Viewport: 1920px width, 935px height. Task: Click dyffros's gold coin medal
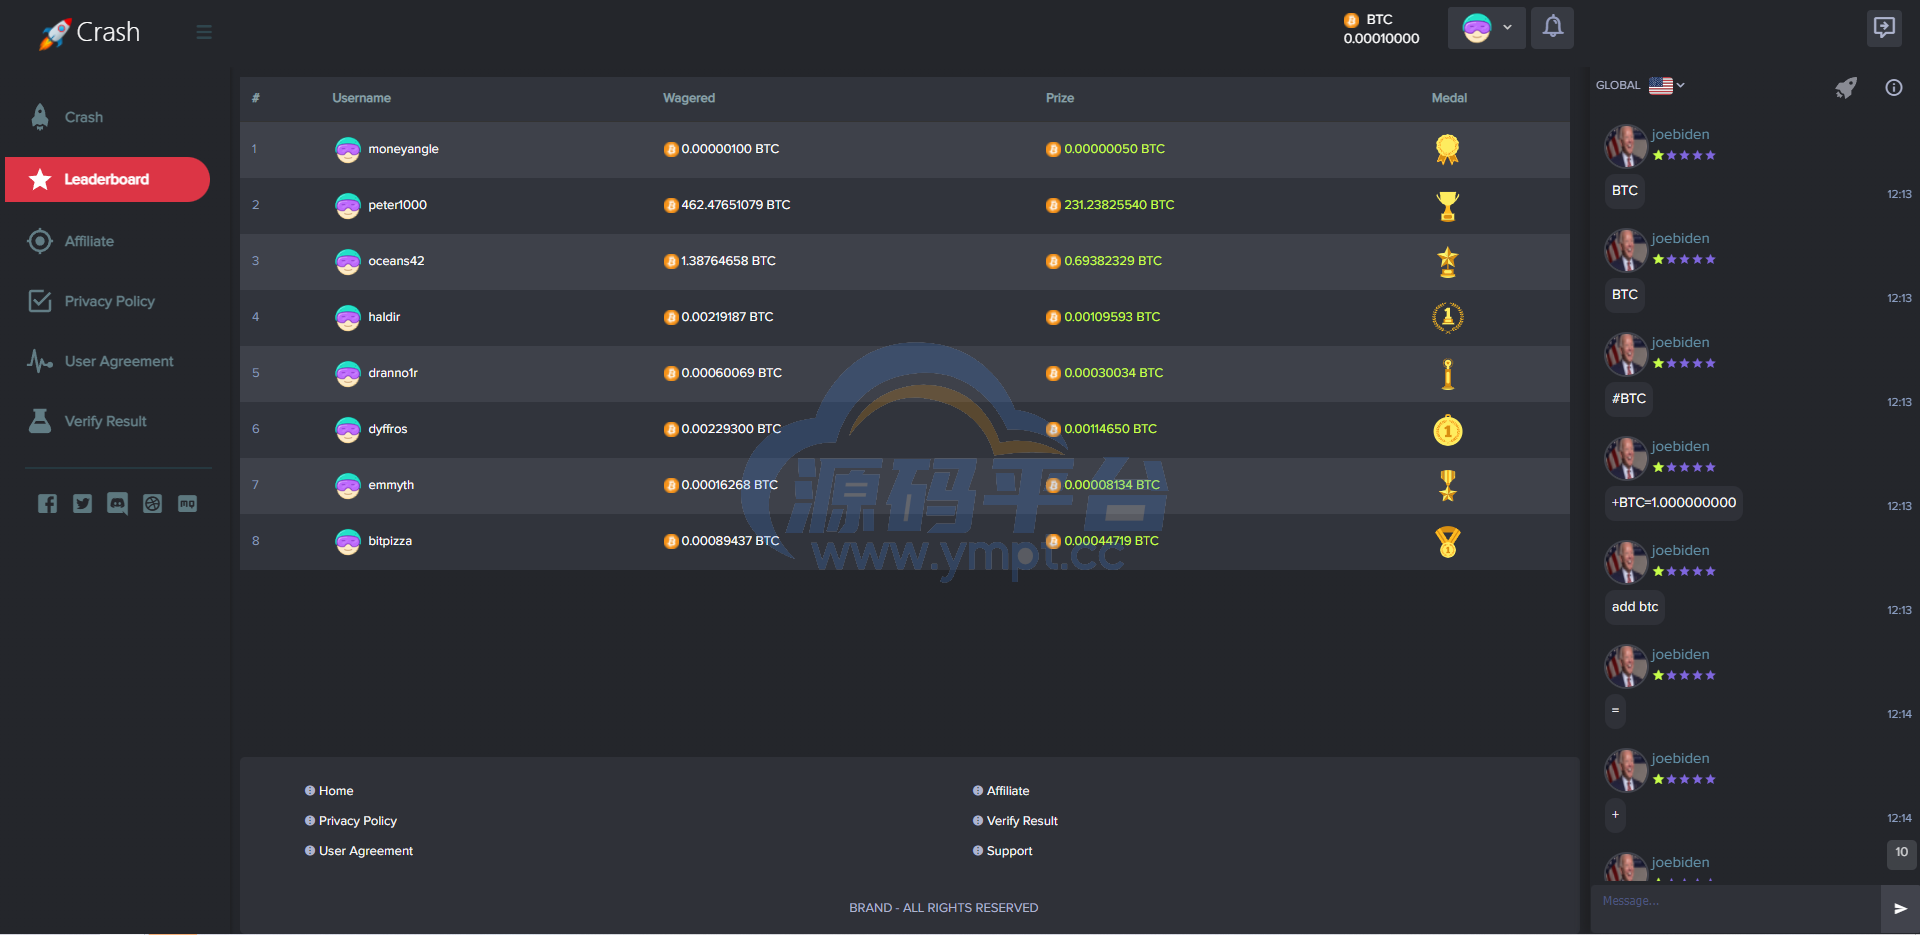tap(1447, 430)
